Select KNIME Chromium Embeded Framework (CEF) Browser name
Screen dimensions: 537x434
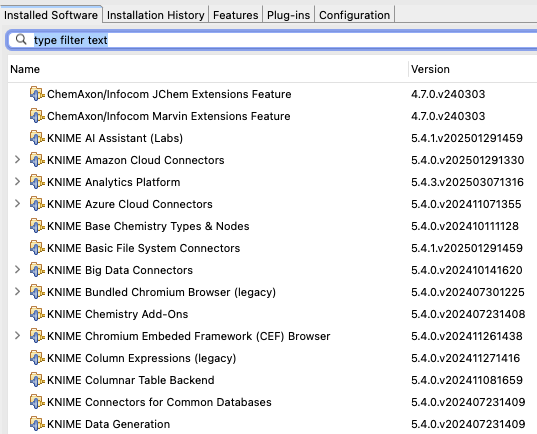(189, 336)
